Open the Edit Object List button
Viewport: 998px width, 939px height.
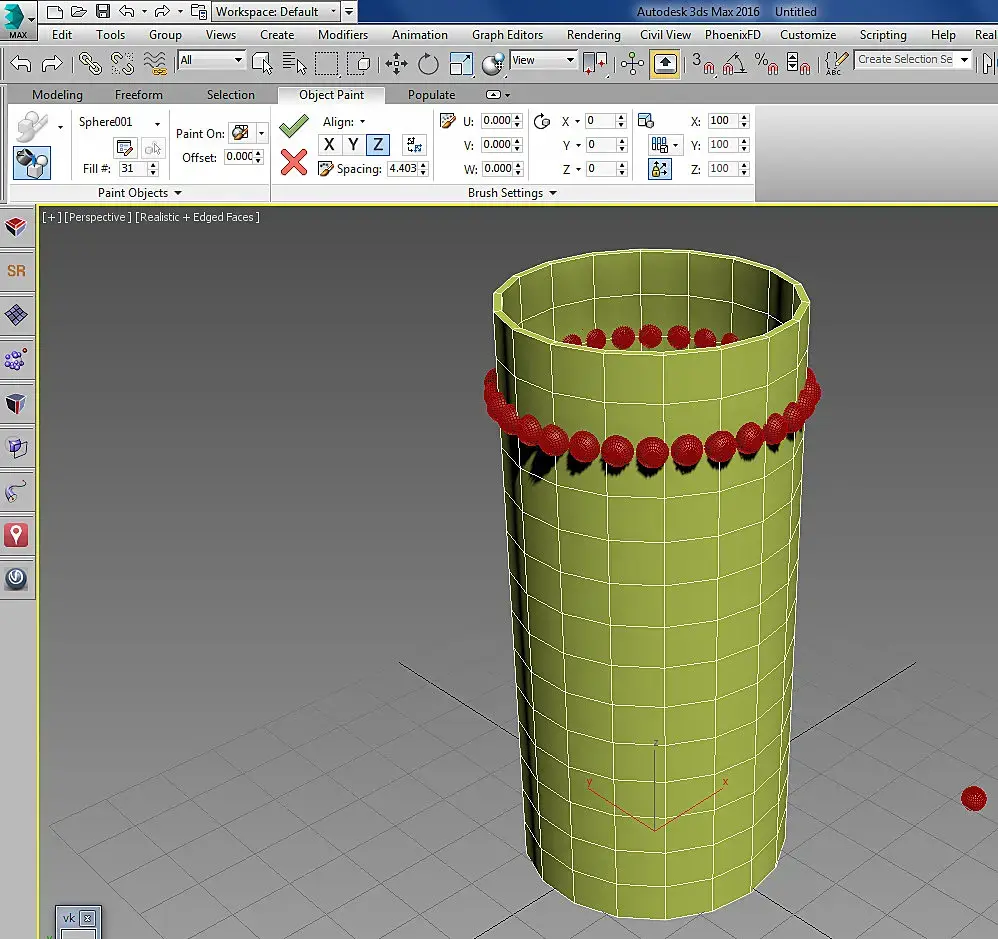coord(125,148)
